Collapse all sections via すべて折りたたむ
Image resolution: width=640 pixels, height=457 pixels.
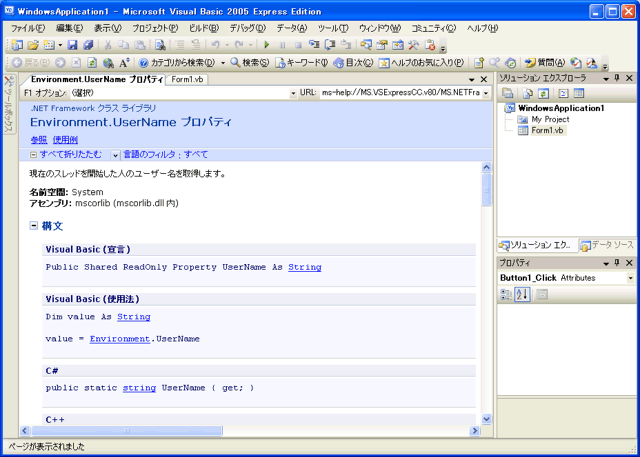[65, 155]
